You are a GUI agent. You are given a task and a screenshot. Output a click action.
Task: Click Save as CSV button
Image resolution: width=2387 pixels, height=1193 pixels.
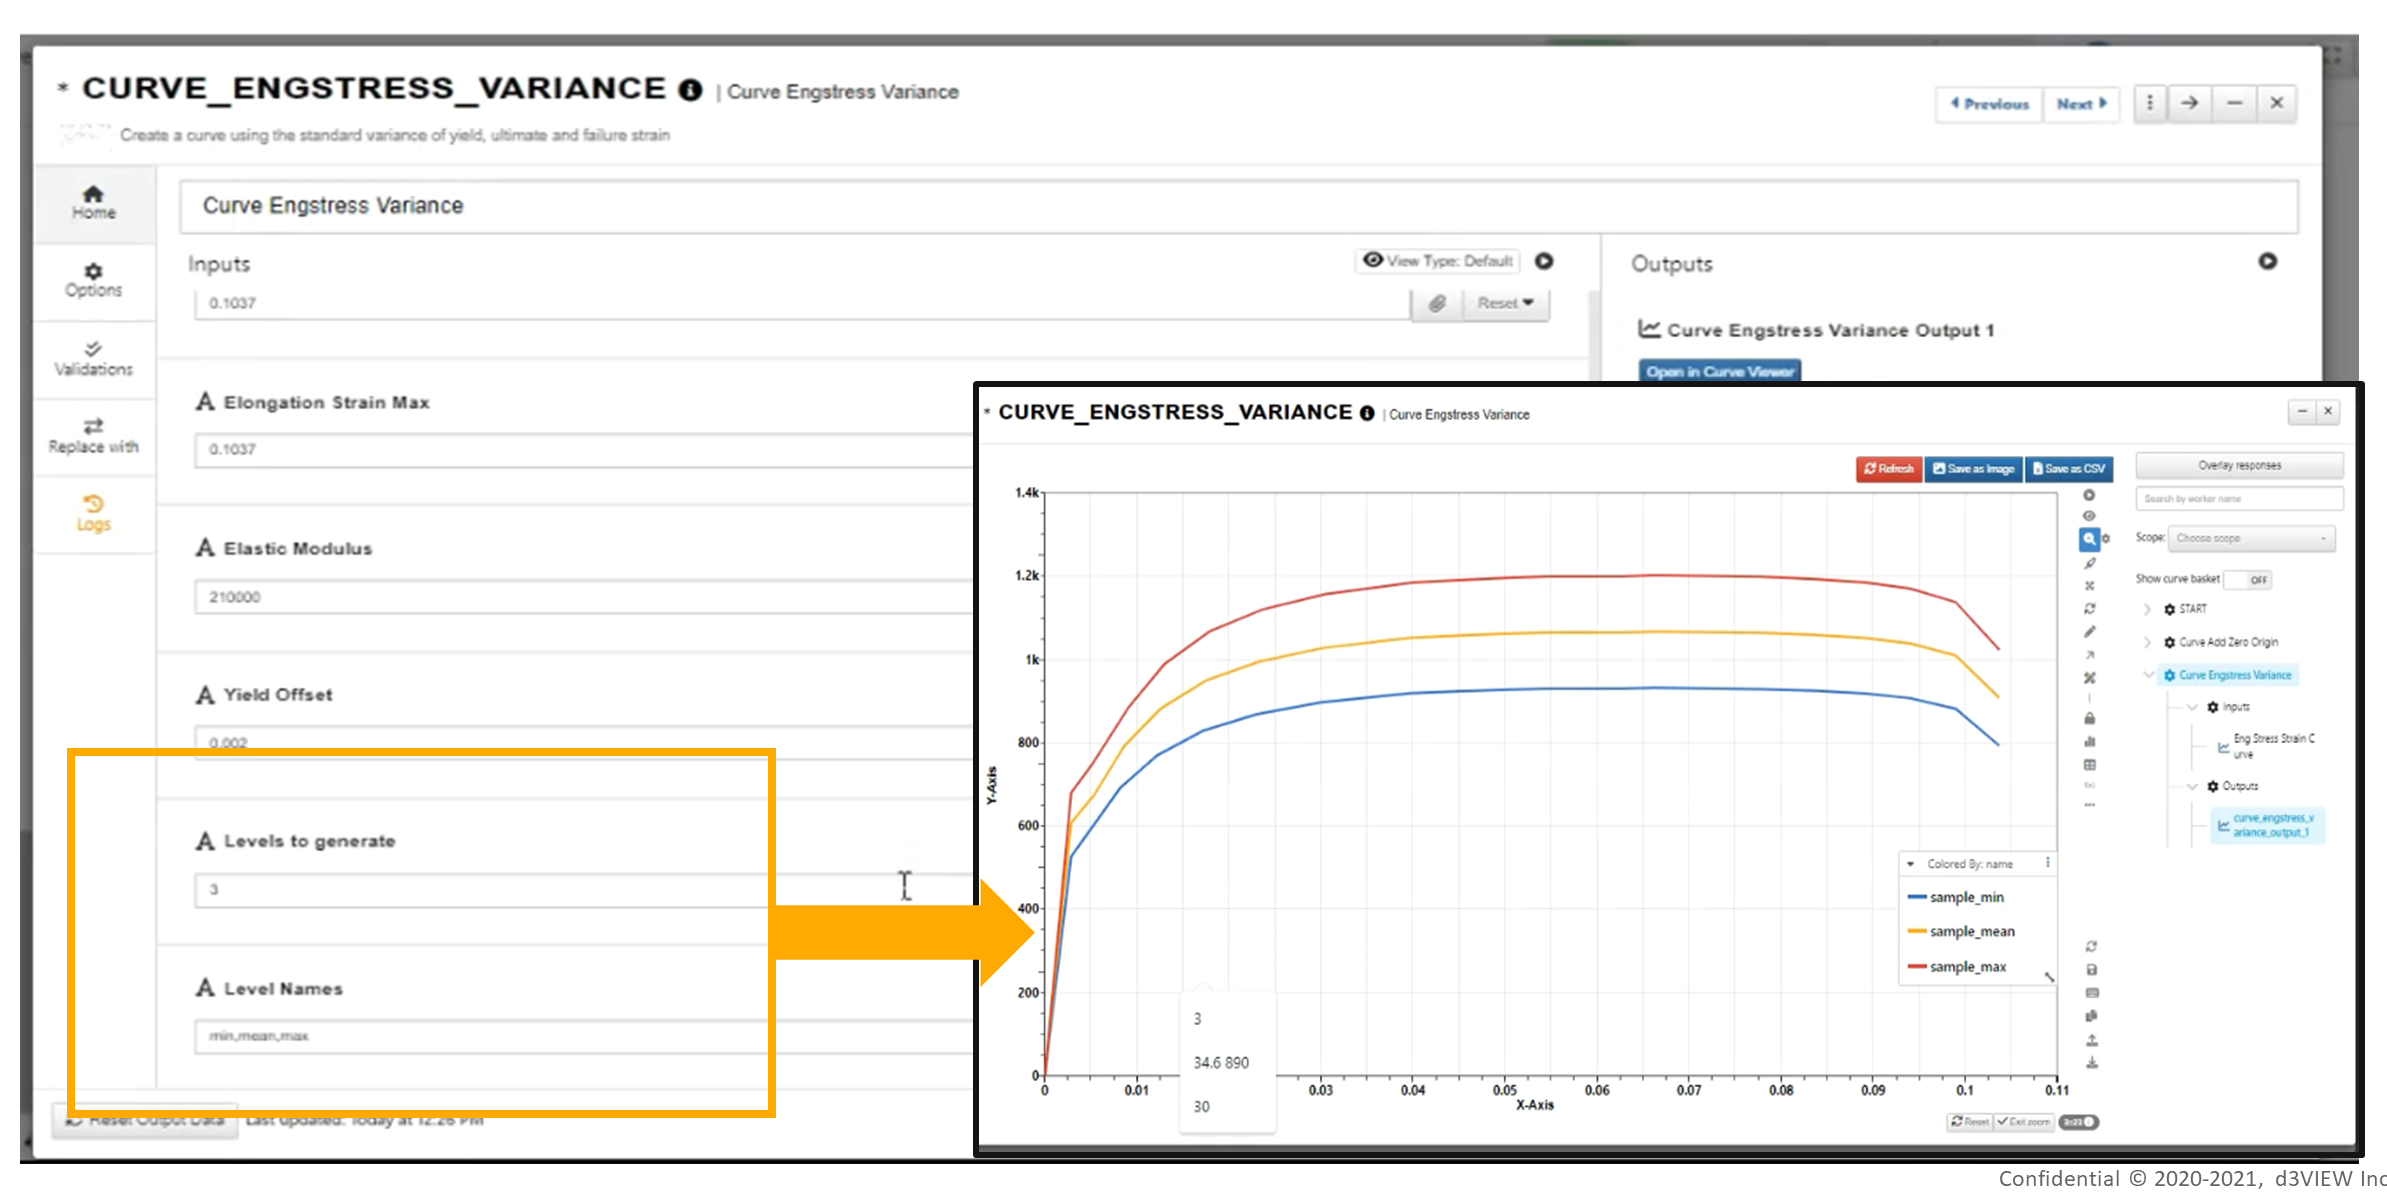(x=2068, y=469)
